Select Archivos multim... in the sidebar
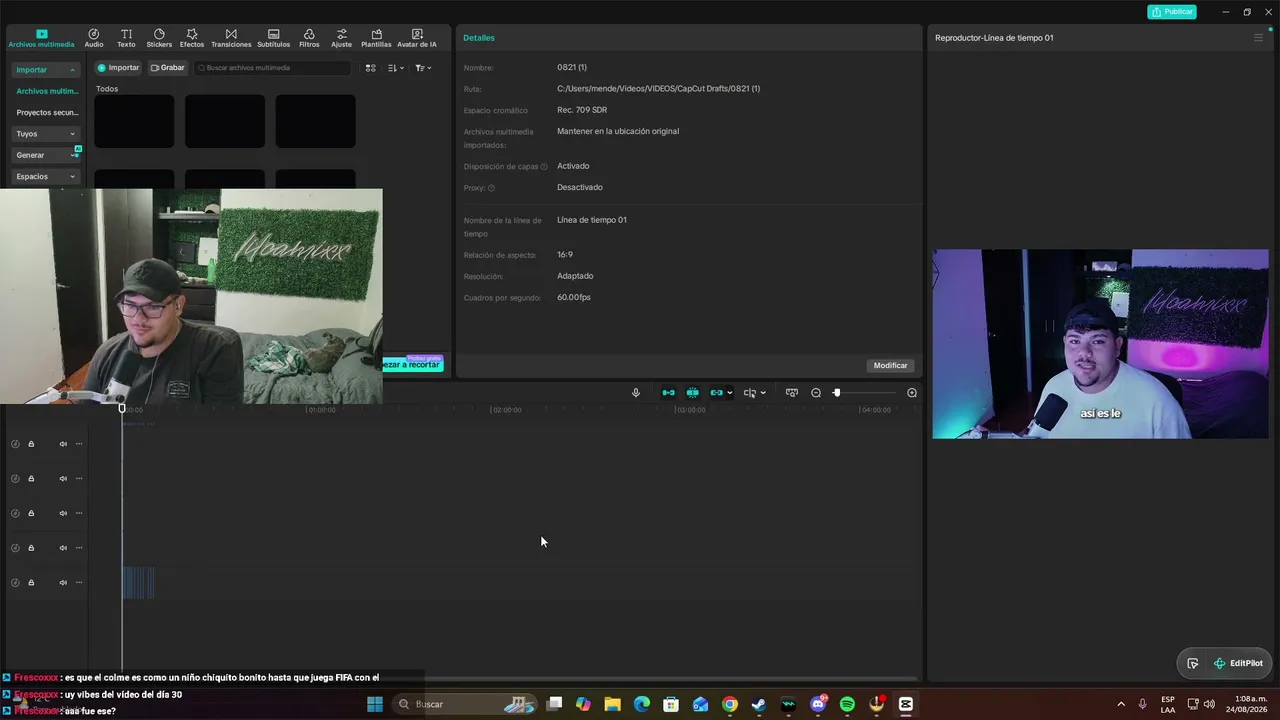The width and height of the screenshot is (1280, 720). pyautogui.click(x=47, y=91)
